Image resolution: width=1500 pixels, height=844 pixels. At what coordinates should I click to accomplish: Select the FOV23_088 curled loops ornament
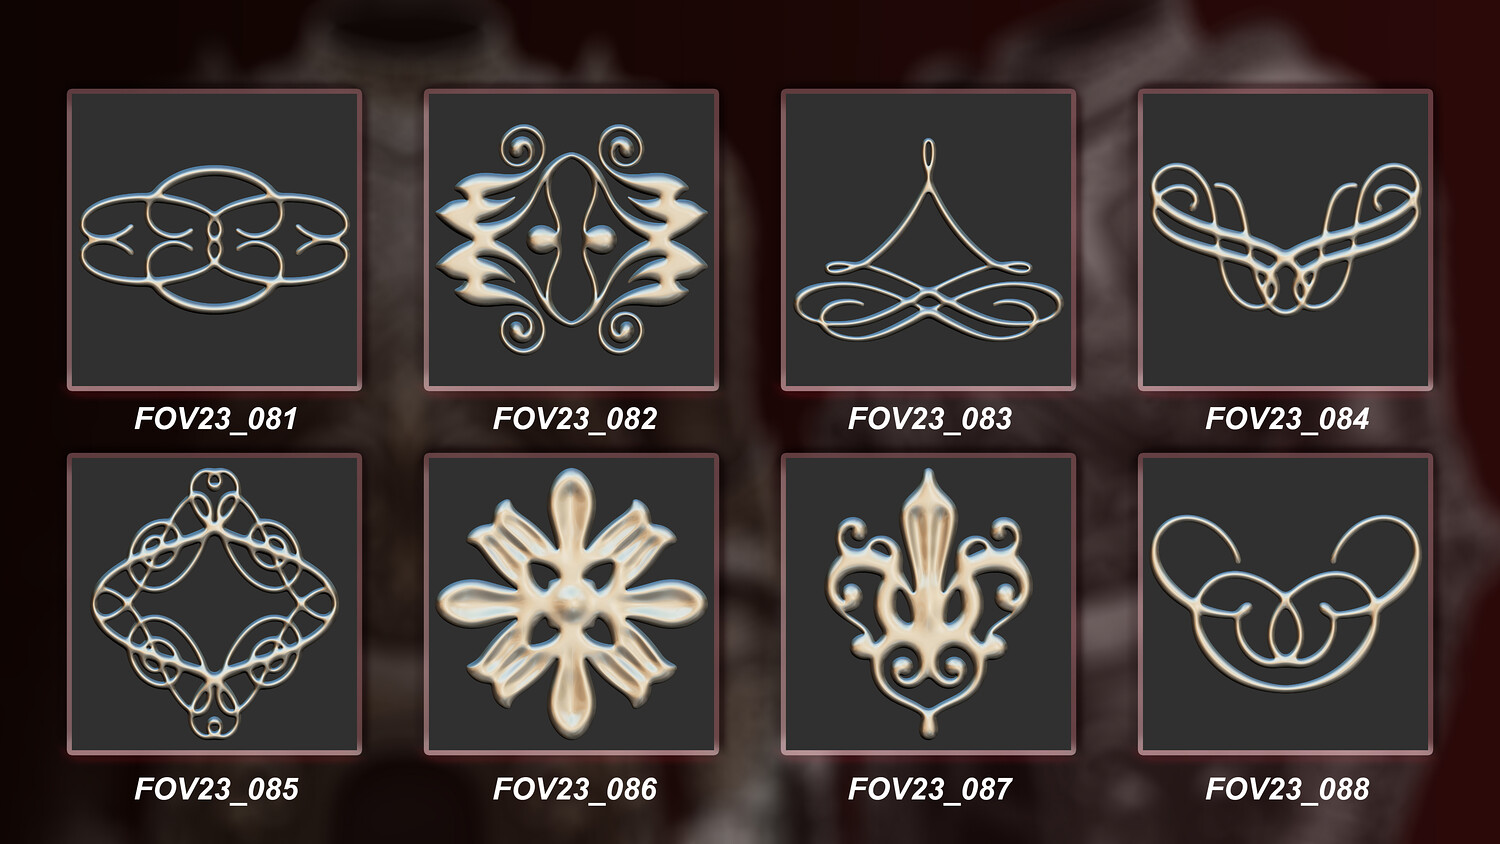pyautogui.click(x=1286, y=604)
